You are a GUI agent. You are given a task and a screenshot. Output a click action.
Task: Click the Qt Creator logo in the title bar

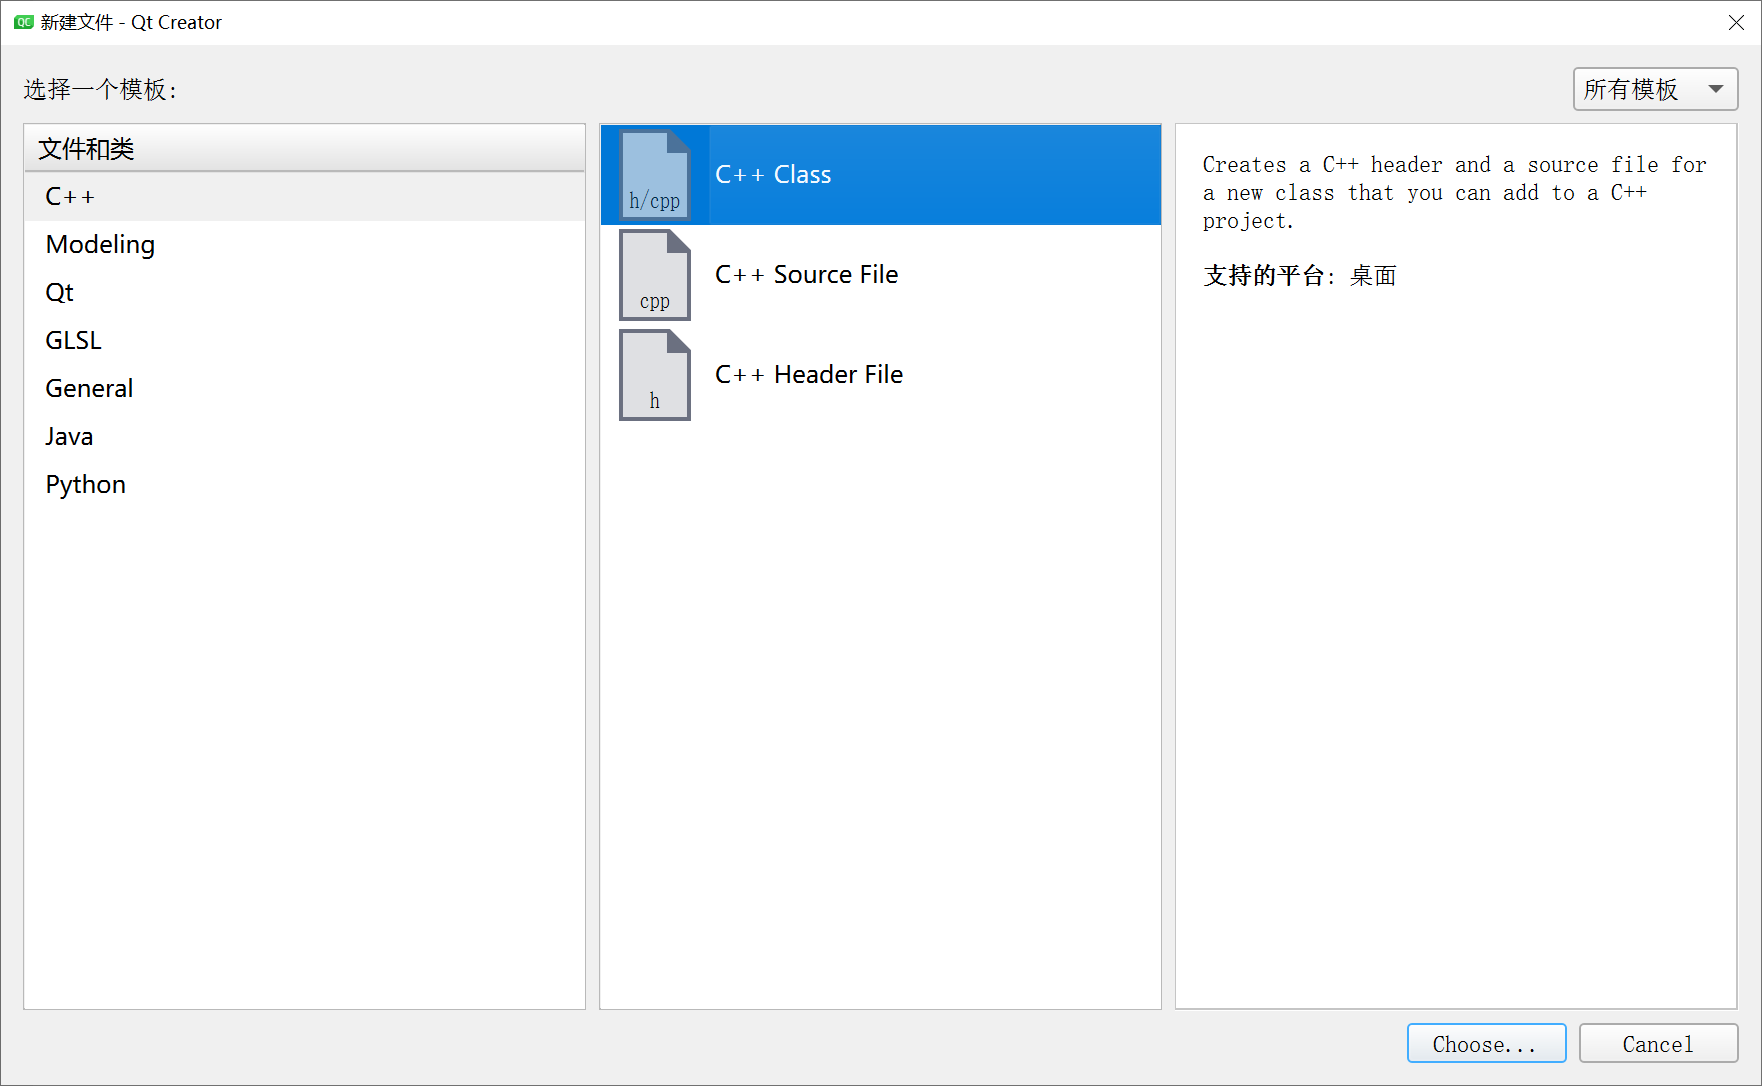[21, 21]
